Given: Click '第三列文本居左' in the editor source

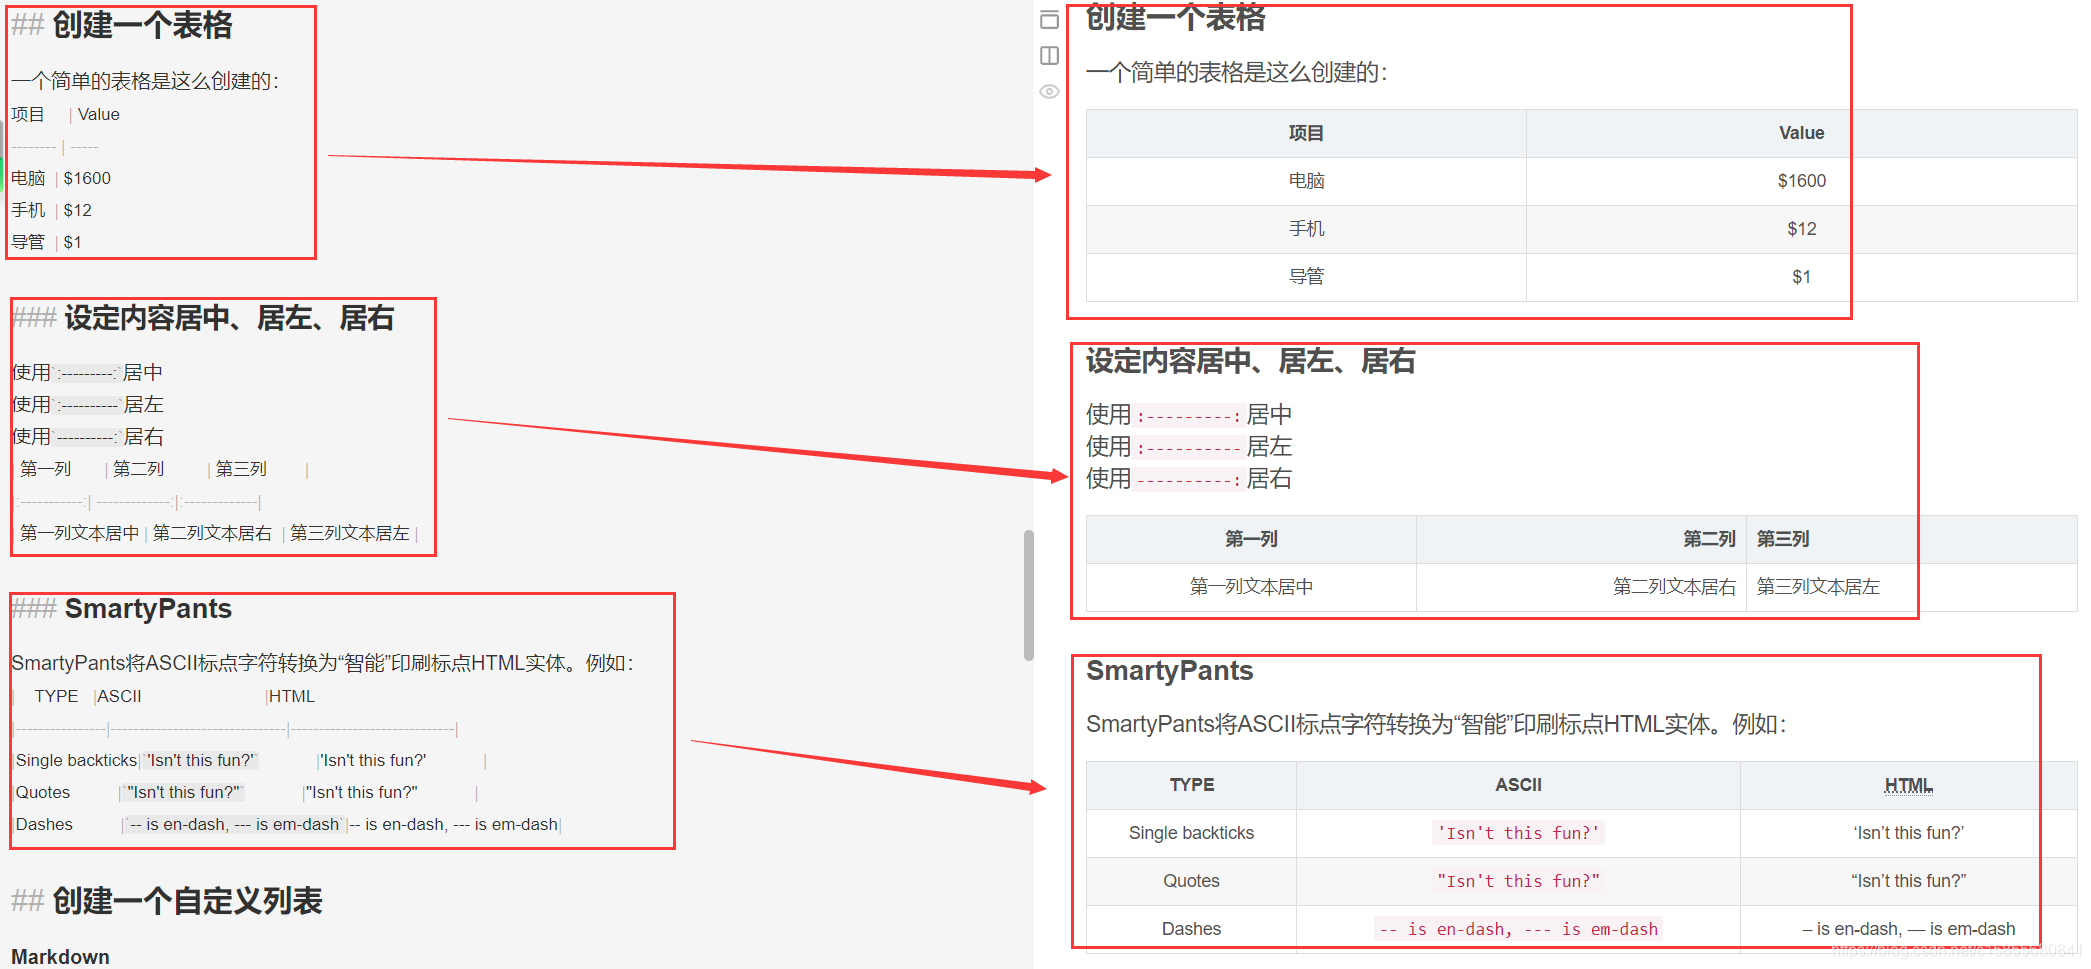Looking at the screenshot, I should 349,533.
